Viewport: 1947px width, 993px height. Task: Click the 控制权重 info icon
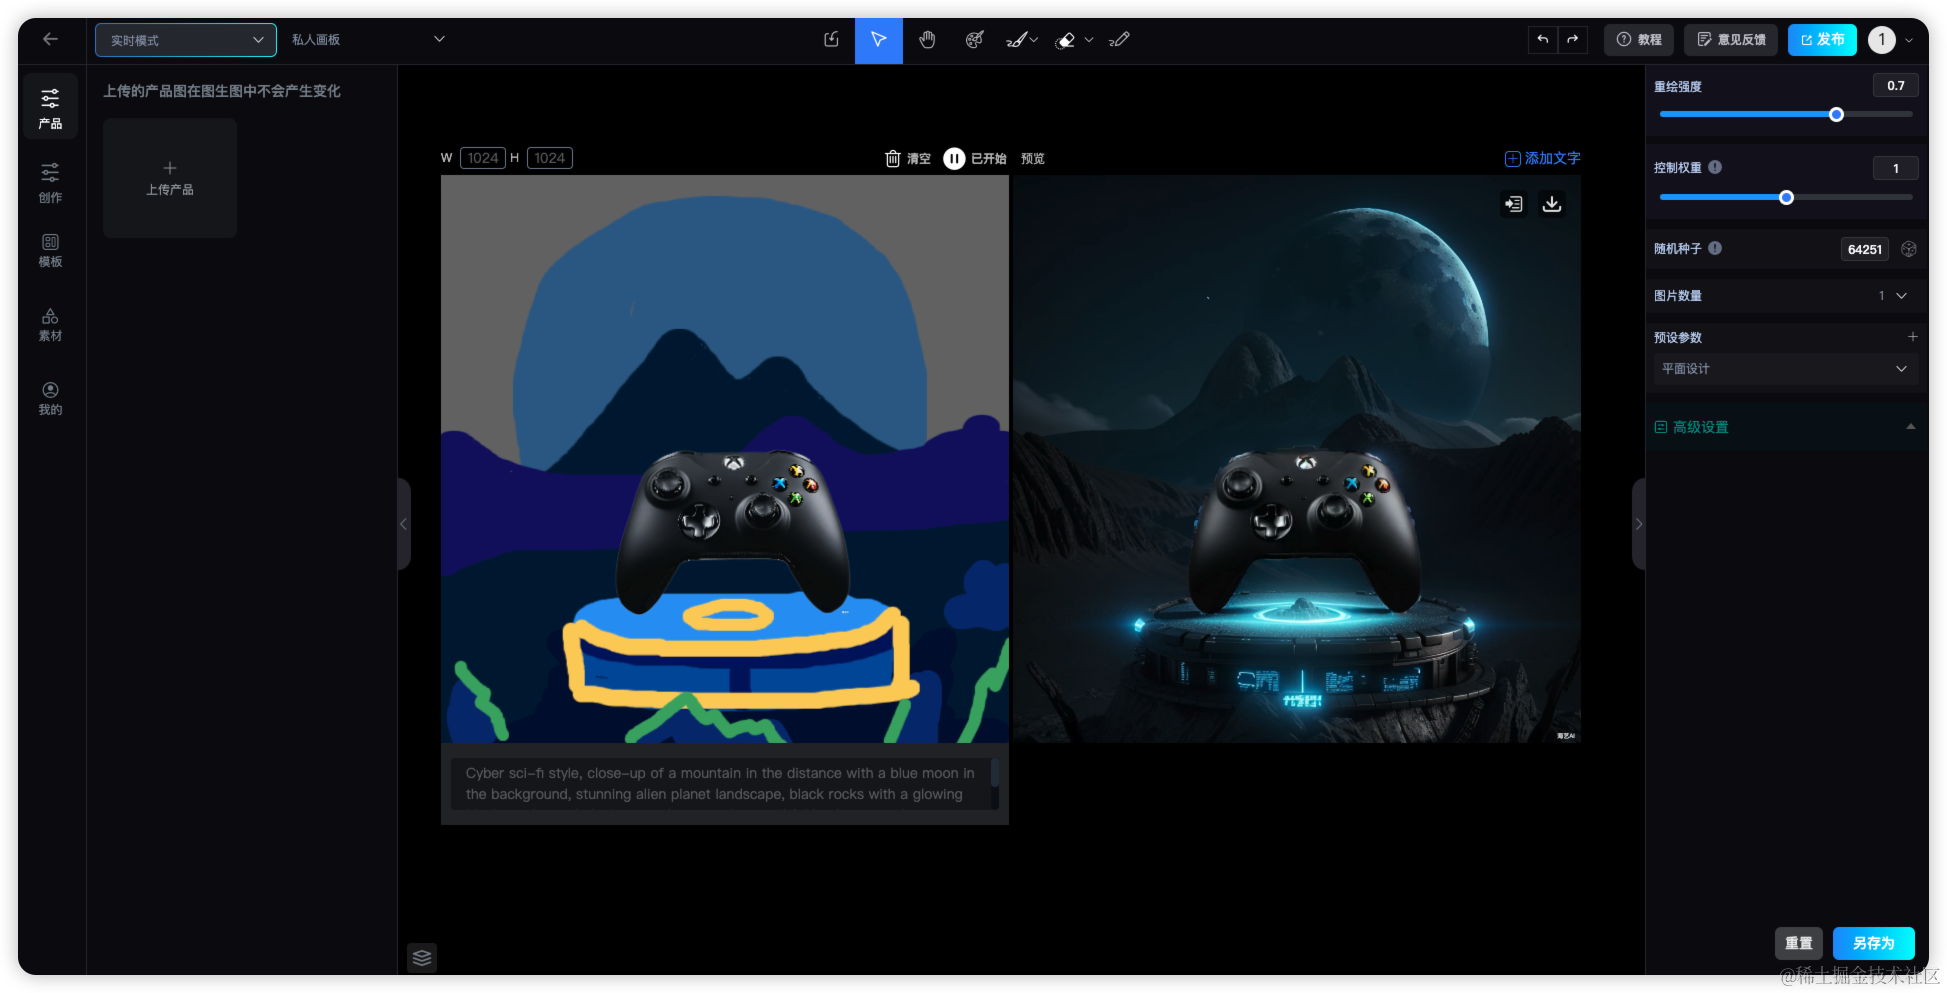1715,167
